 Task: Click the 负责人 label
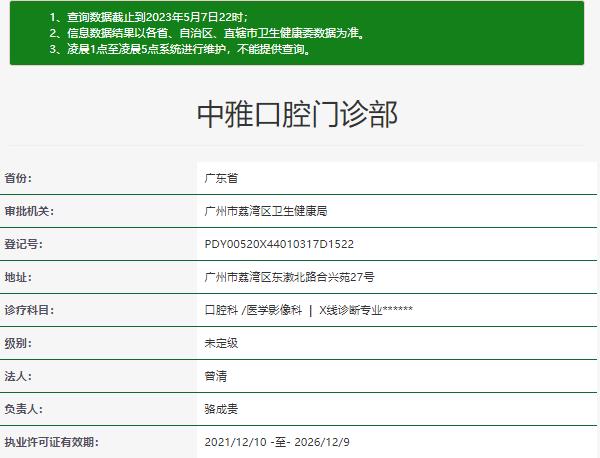tap(23, 409)
